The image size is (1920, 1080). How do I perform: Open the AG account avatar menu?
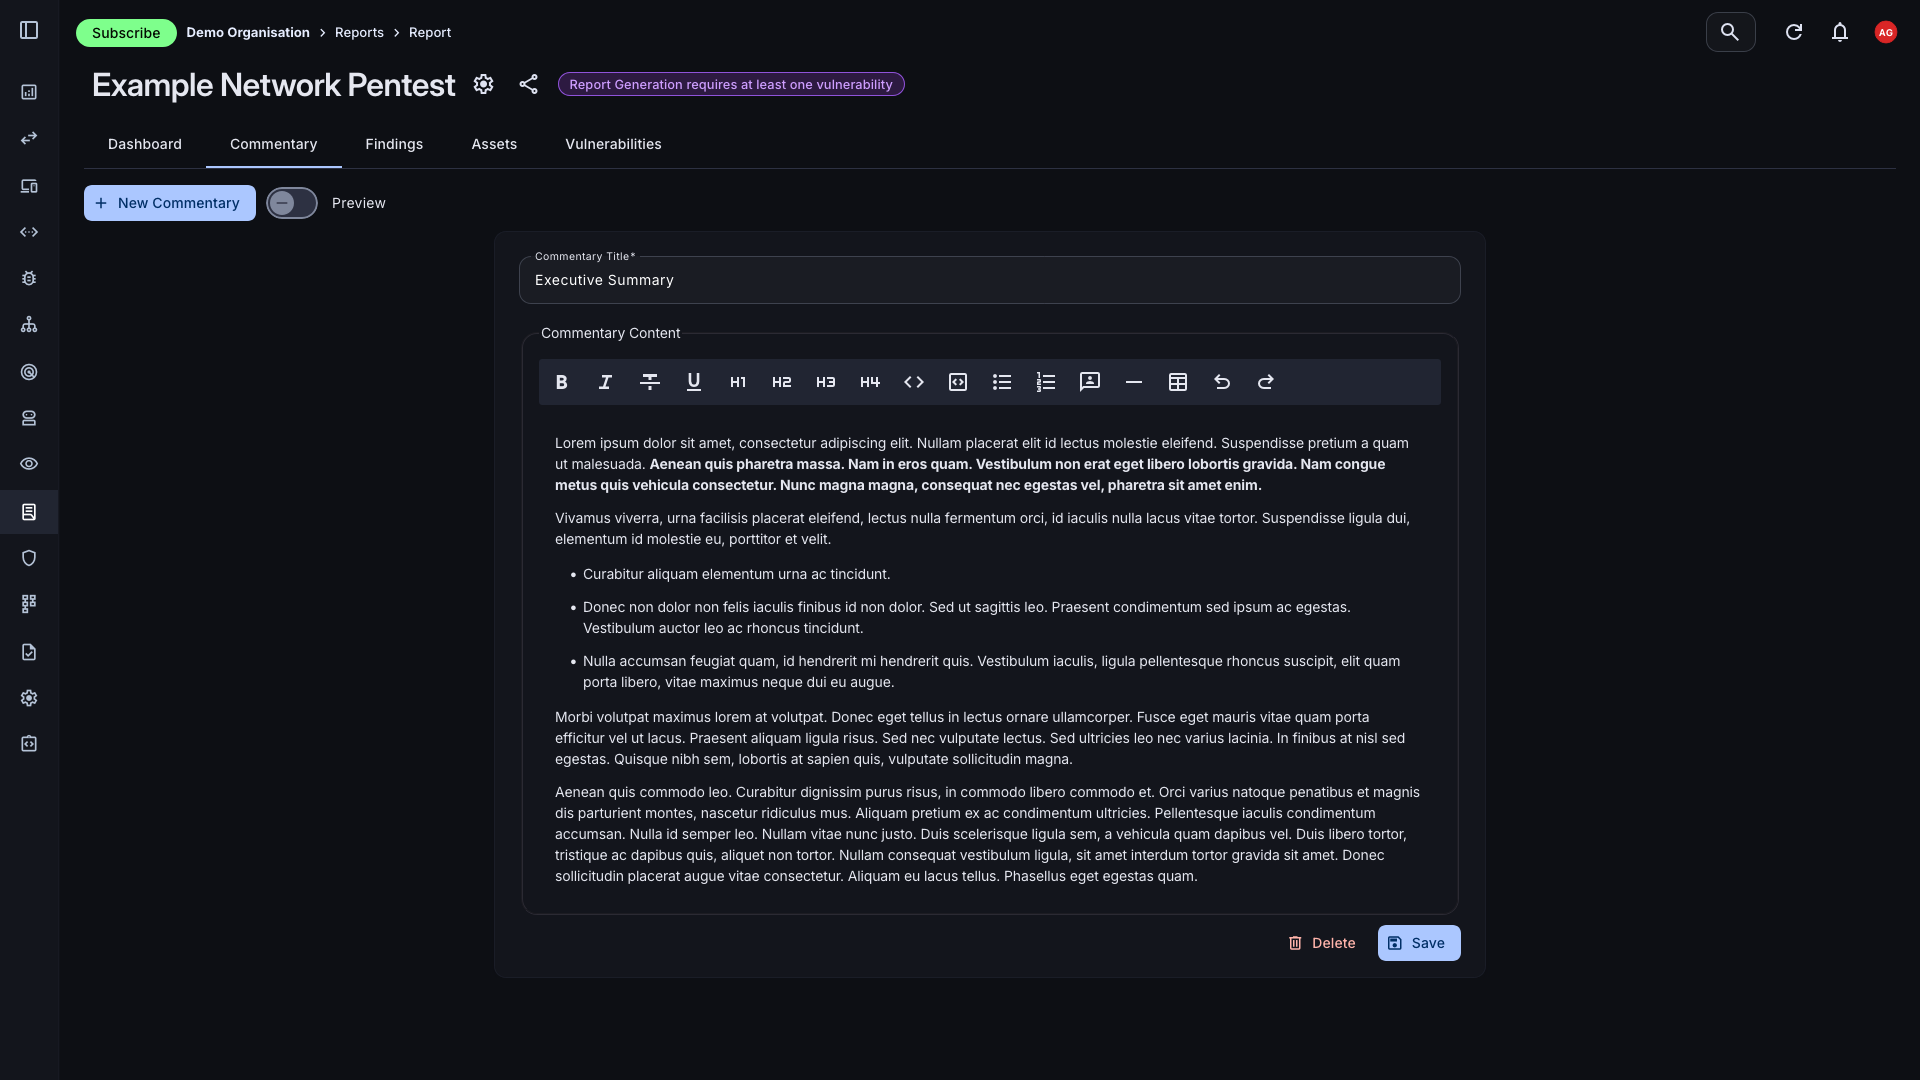pos(1885,32)
